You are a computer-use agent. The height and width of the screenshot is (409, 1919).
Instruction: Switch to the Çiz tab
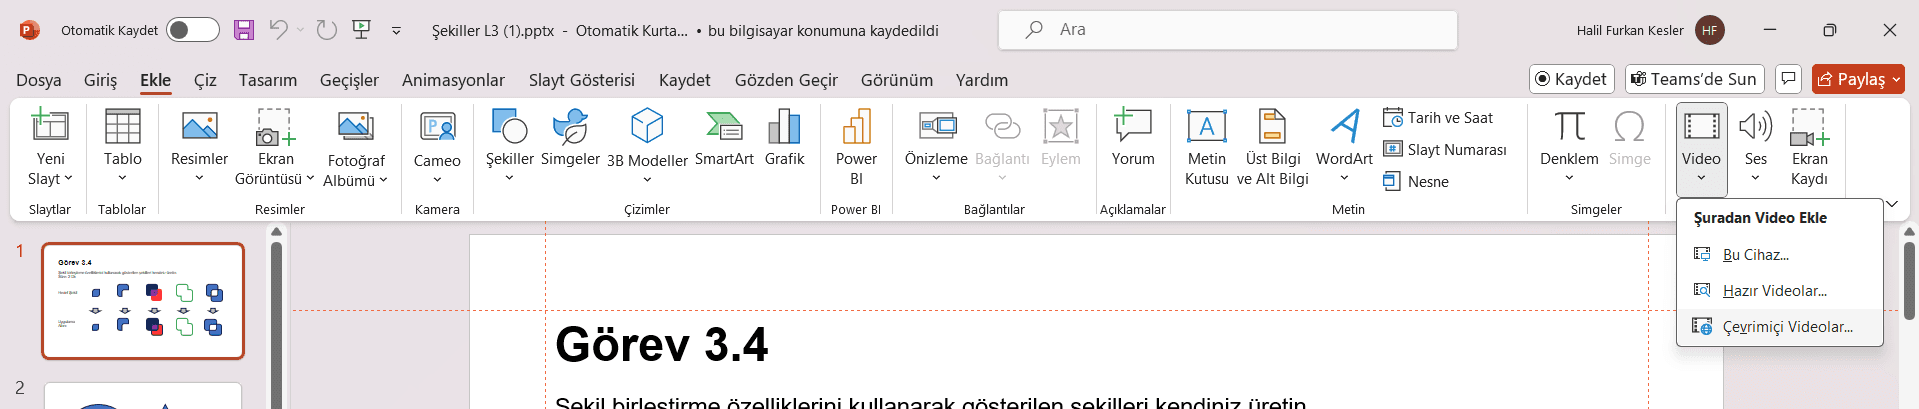[x=205, y=80]
